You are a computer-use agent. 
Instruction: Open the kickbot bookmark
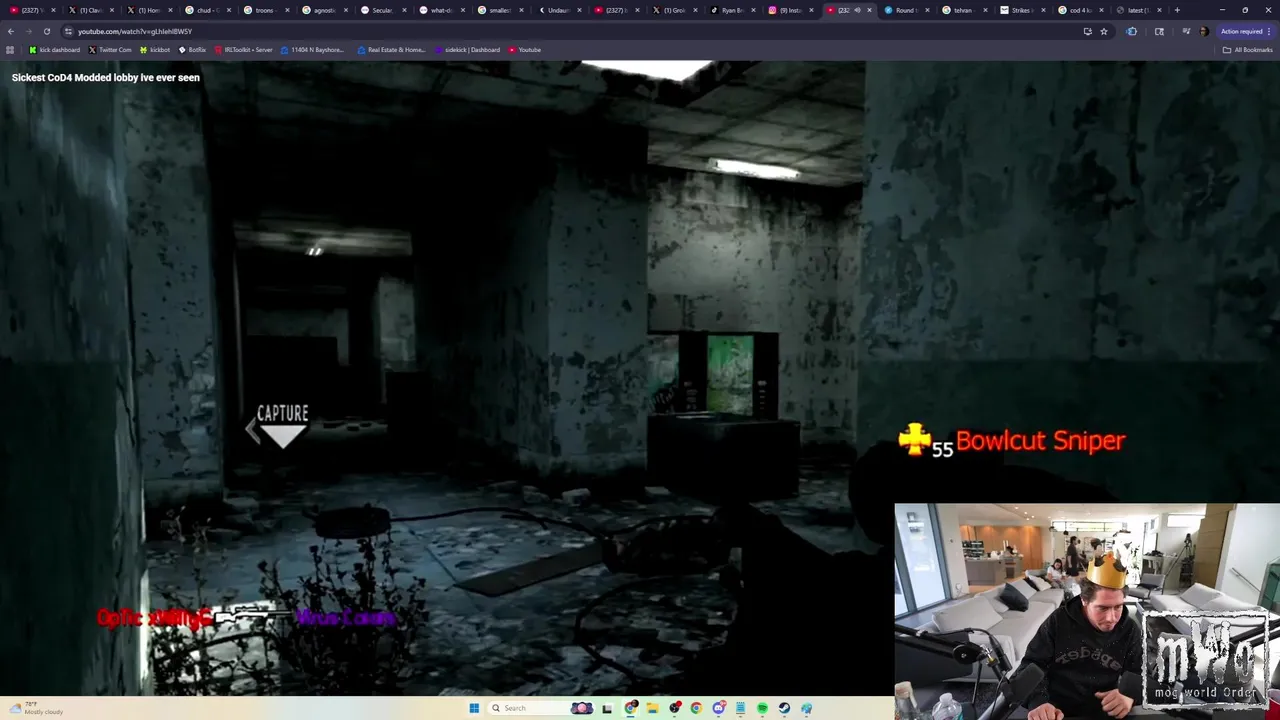pyautogui.click(x=154, y=50)
